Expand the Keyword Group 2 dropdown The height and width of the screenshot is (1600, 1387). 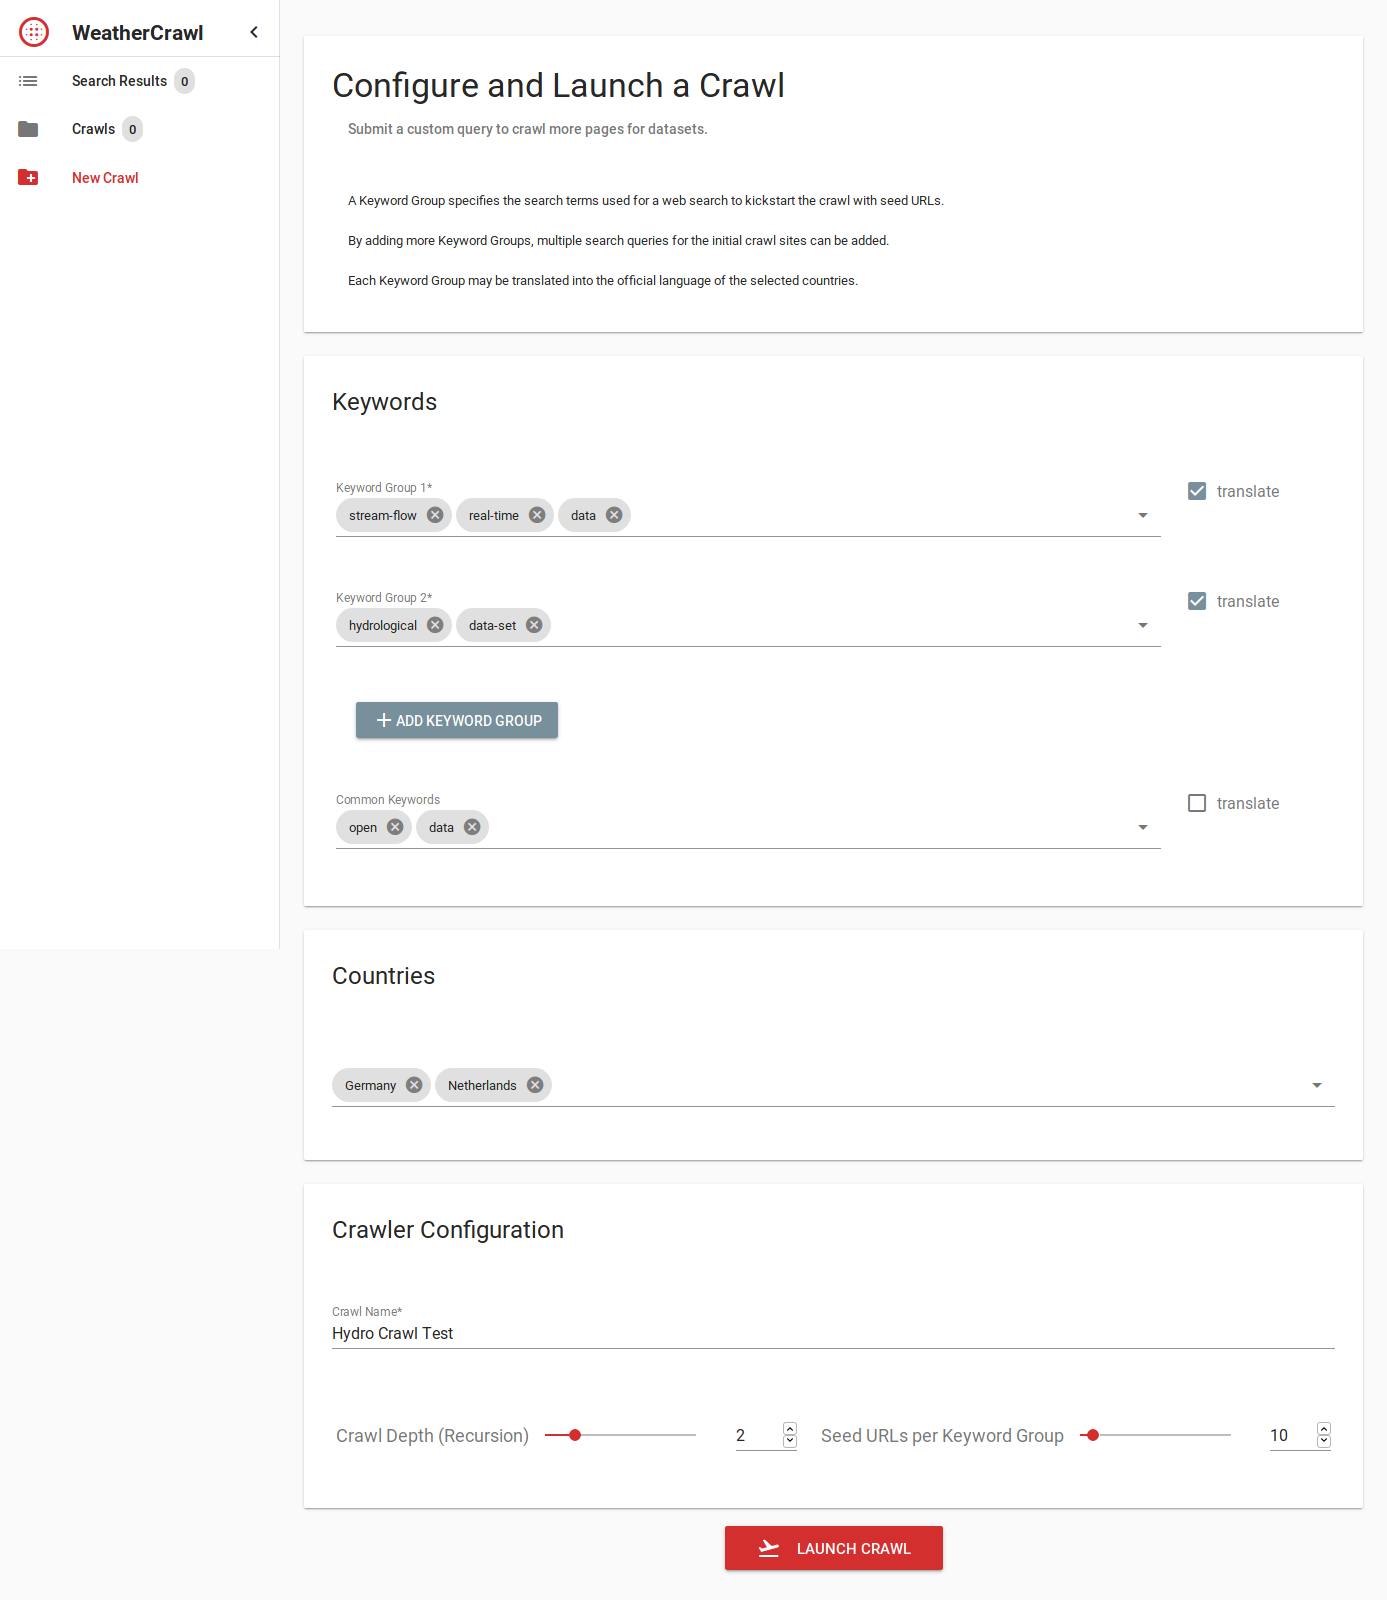point(1143,626)
